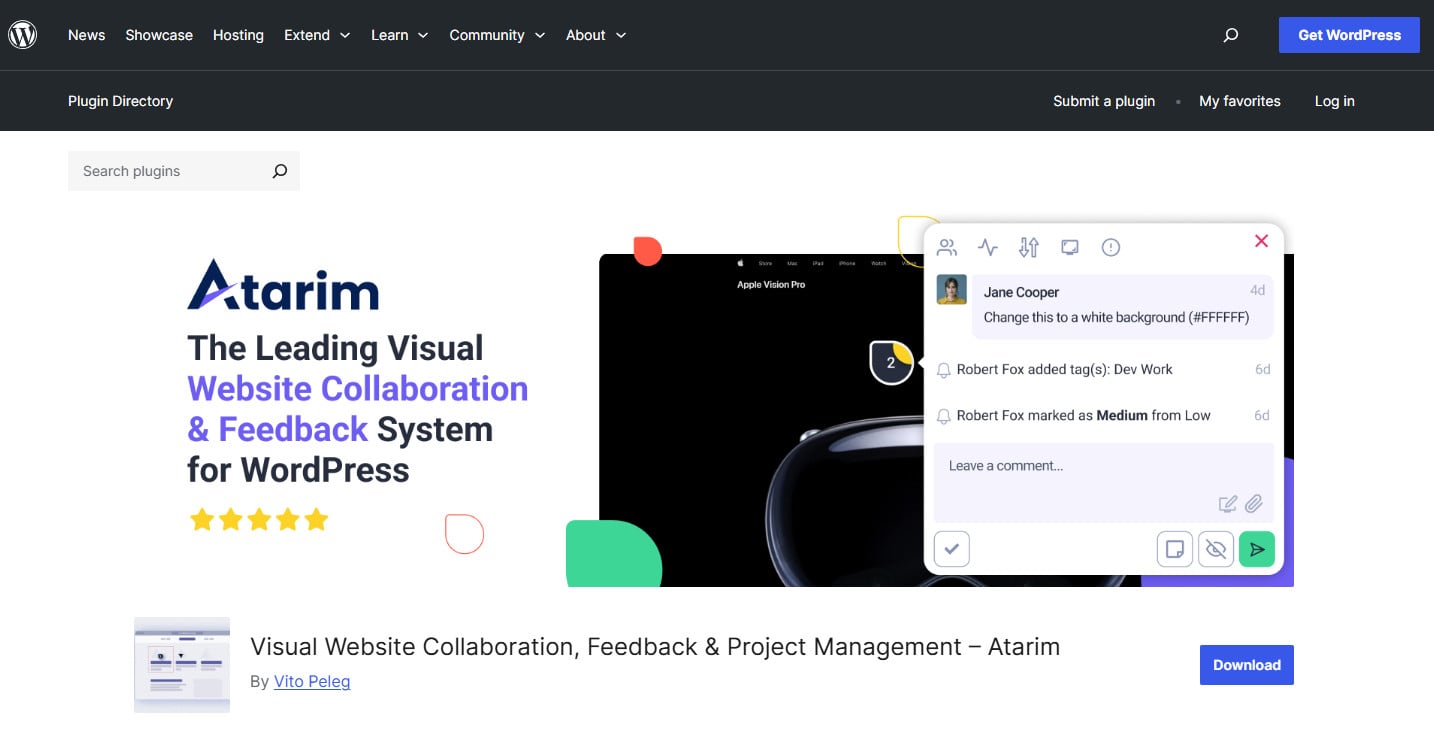Click the activity pulse icon
Image resolution: width=1434 pixels, height=729 pixels.
(988, 247)
